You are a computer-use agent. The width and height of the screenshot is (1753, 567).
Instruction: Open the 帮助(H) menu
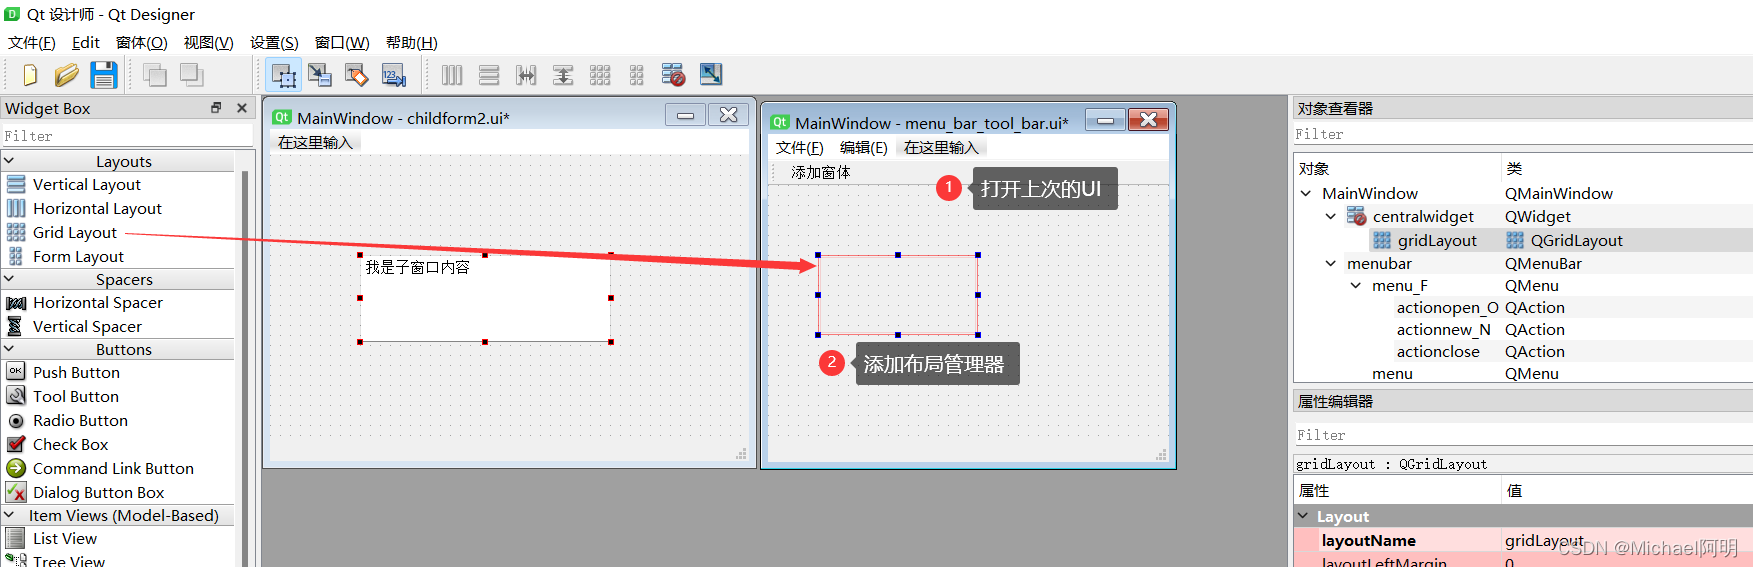(412, 43)
